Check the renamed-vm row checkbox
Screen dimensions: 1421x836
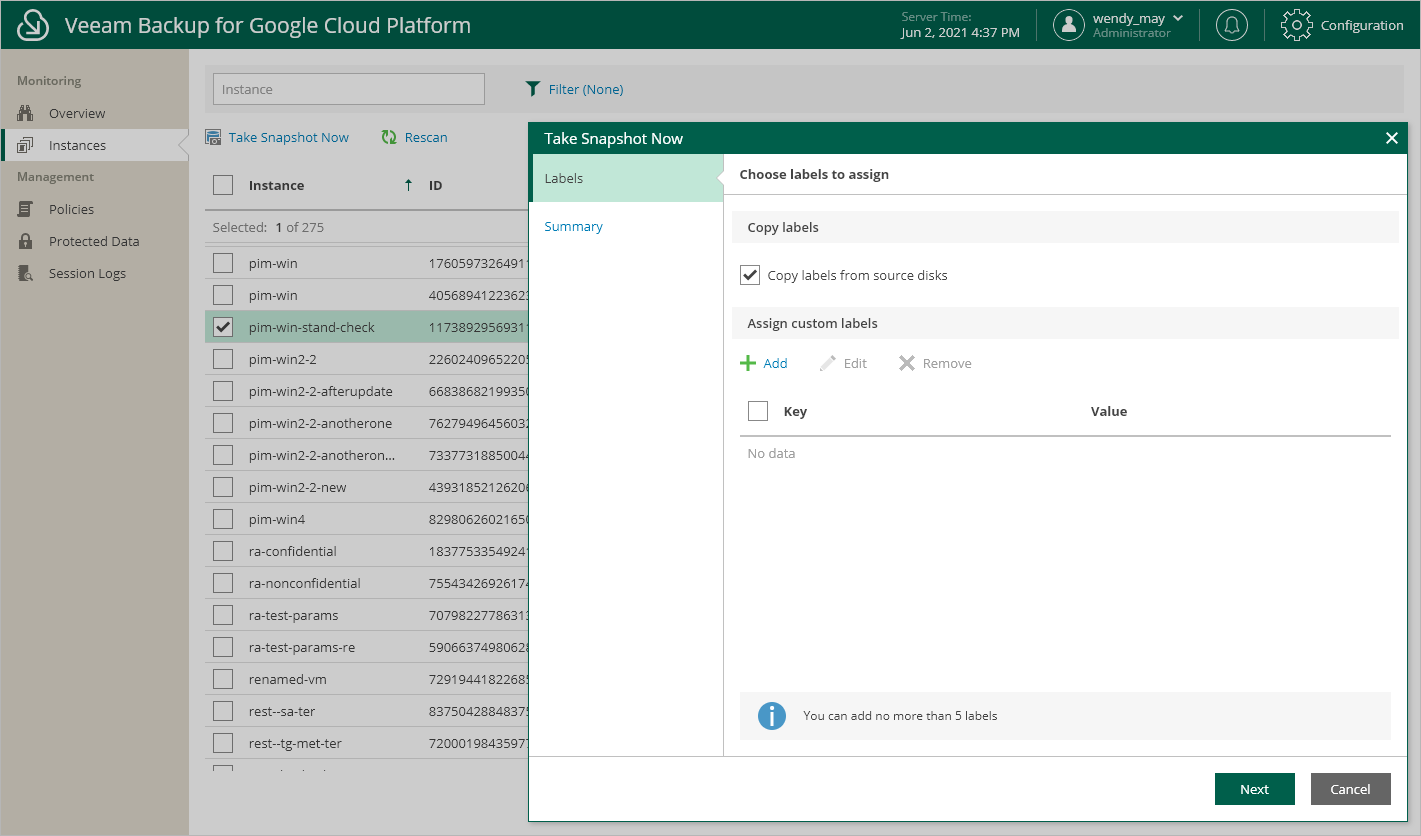point(223,679)
